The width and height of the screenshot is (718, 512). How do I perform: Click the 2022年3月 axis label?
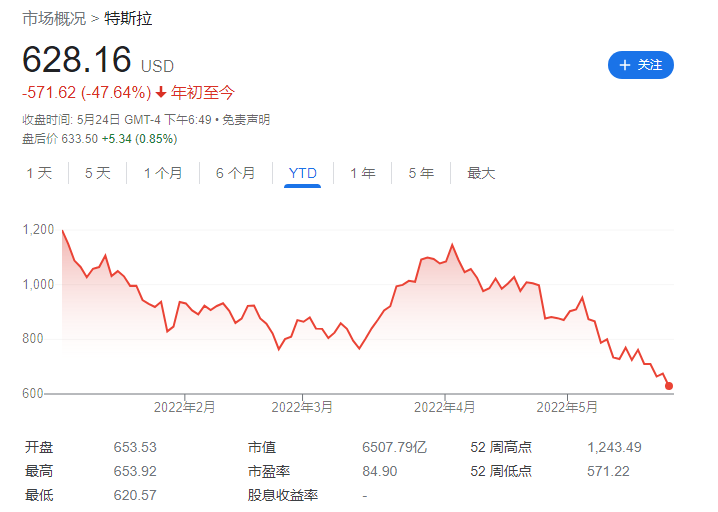click(302, 407)
